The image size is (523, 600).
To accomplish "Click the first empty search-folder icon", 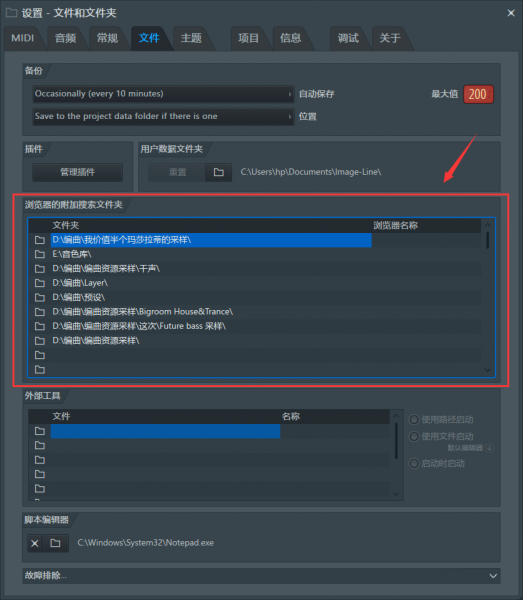I will [x=40, y=355].
